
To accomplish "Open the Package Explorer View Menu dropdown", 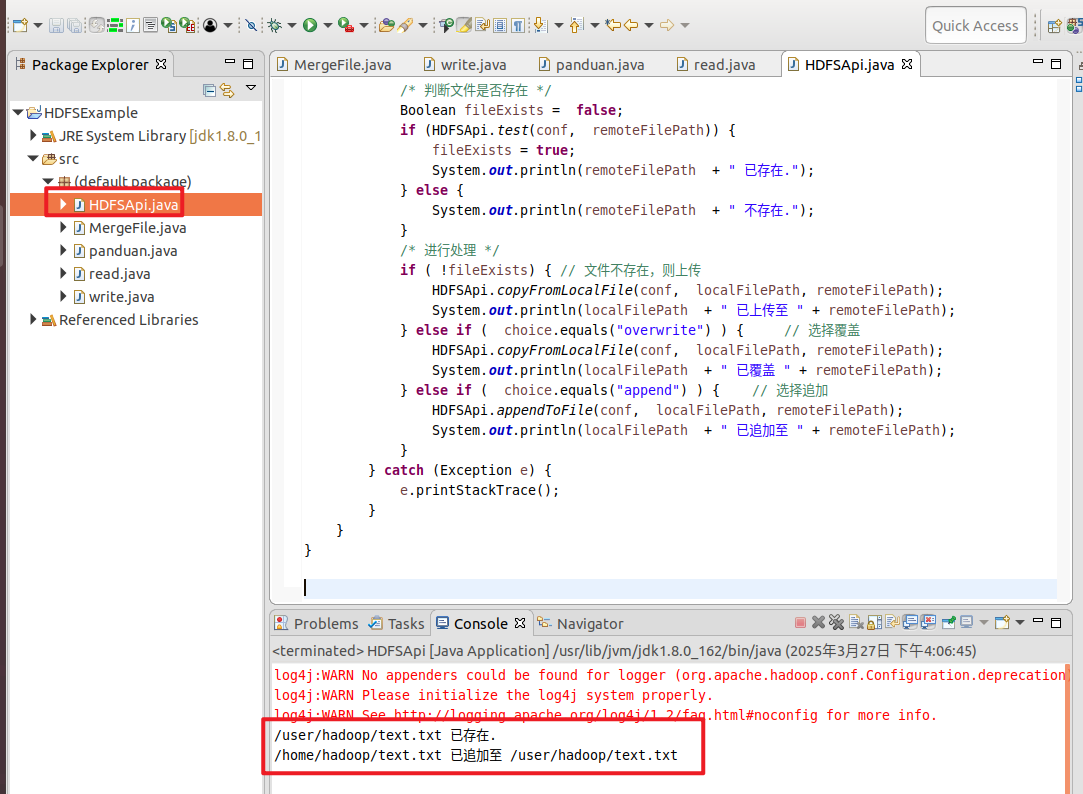I will [251, 89].
